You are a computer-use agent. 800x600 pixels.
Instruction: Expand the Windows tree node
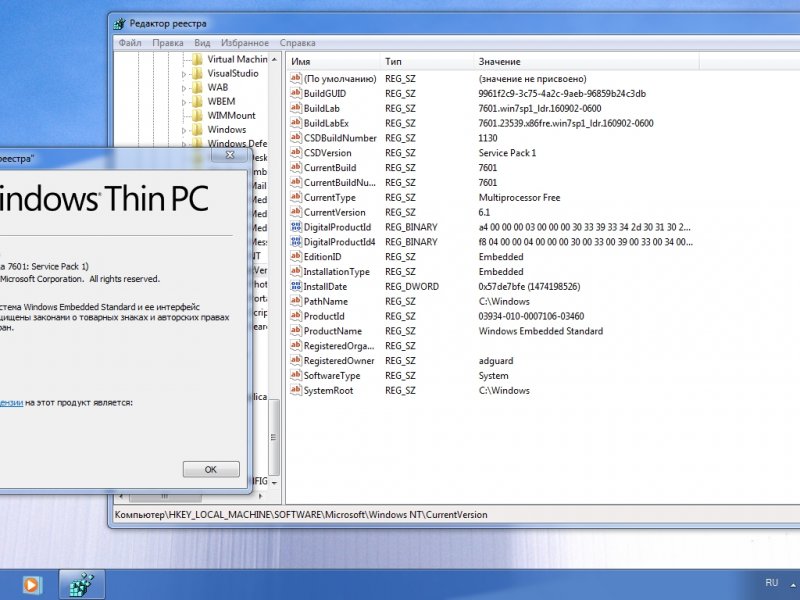184,131
